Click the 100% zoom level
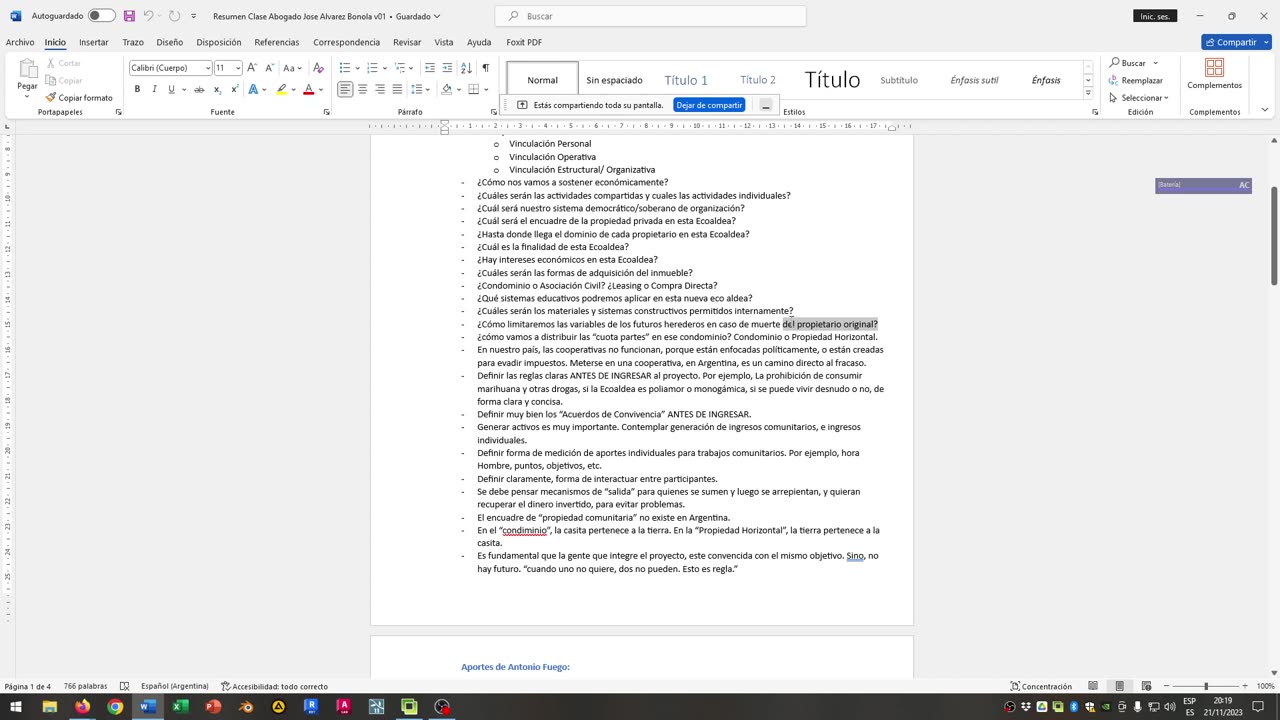Screen dimensions: 1280x720 coord(1265,686)
